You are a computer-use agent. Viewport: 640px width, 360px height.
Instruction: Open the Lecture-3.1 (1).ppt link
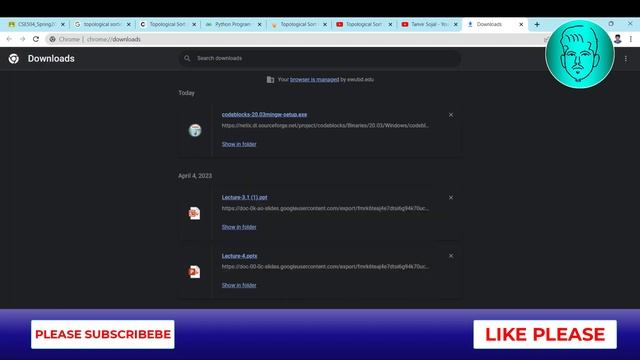coord(244,197)
